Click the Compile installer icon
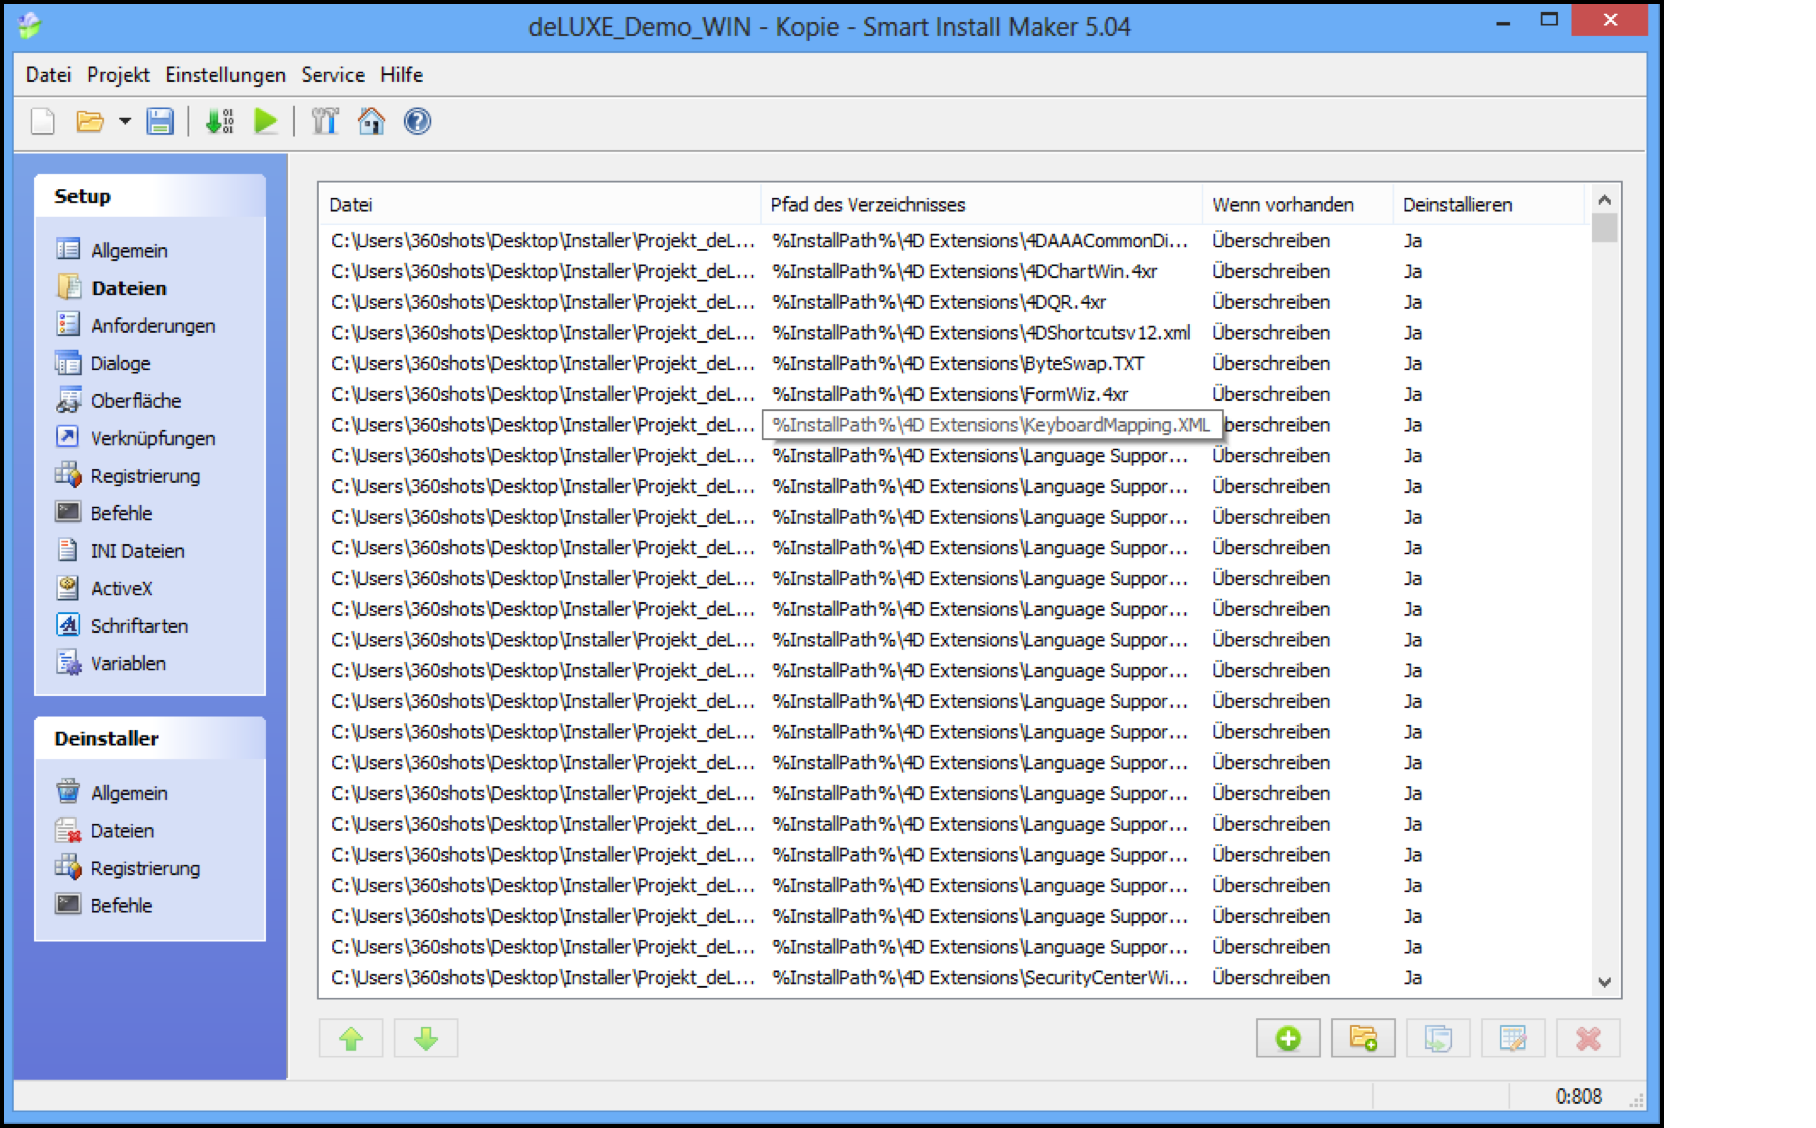 (x=219, y=122)
